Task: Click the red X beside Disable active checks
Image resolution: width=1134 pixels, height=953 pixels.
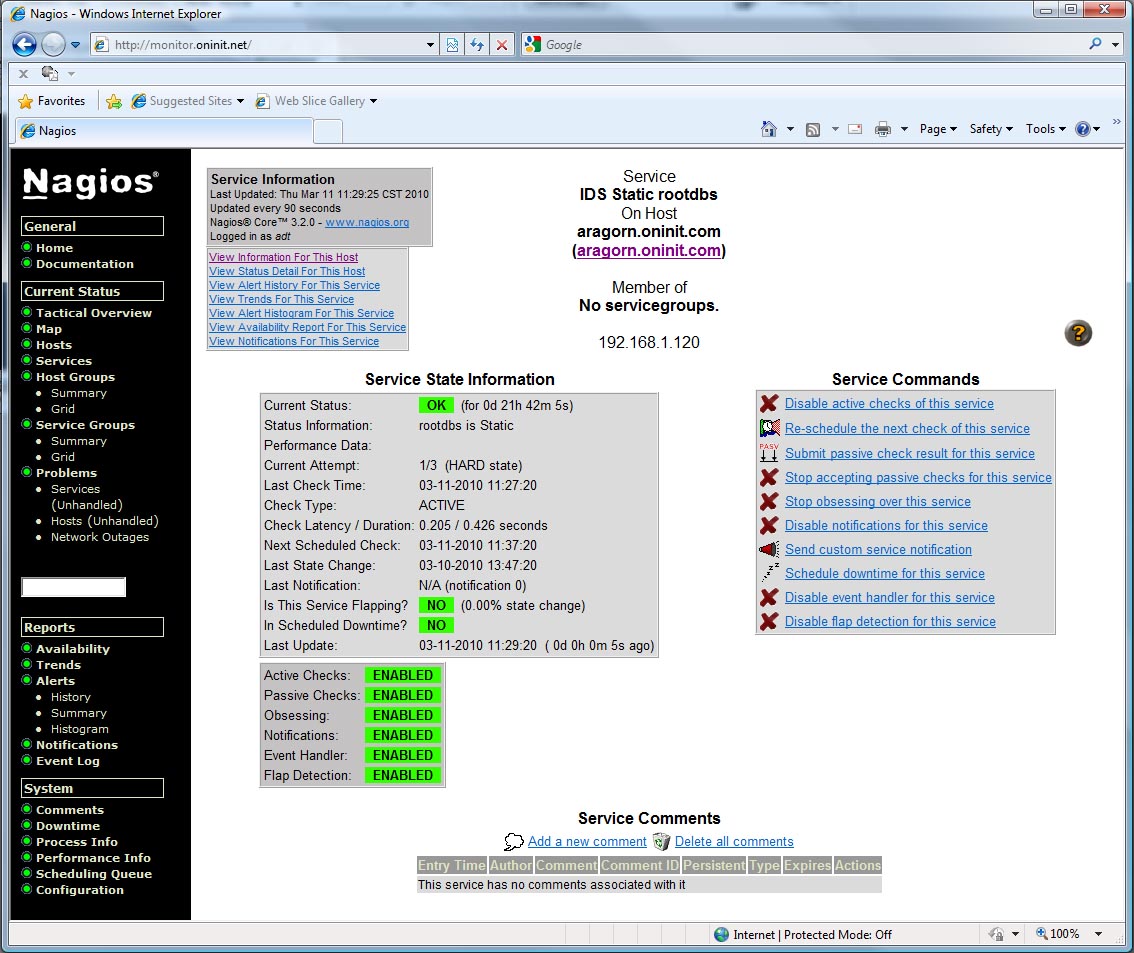Action: click(x=769, y=403)
